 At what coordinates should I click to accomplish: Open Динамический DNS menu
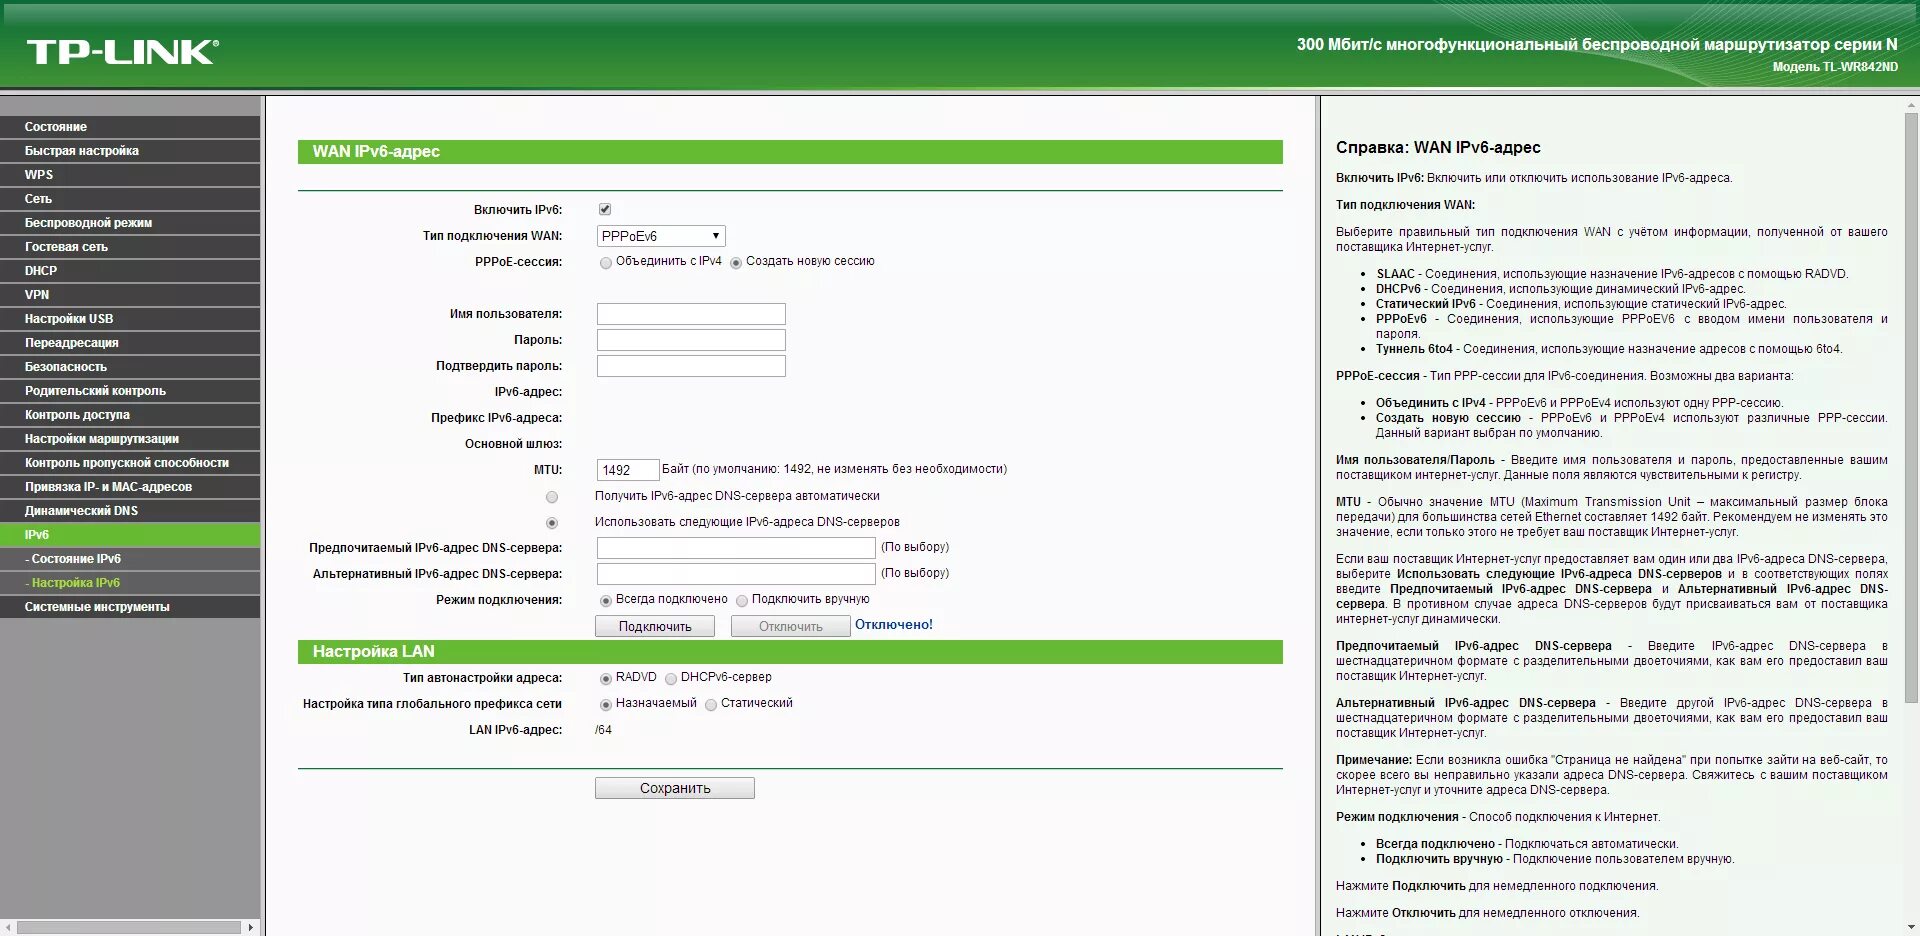130,511
